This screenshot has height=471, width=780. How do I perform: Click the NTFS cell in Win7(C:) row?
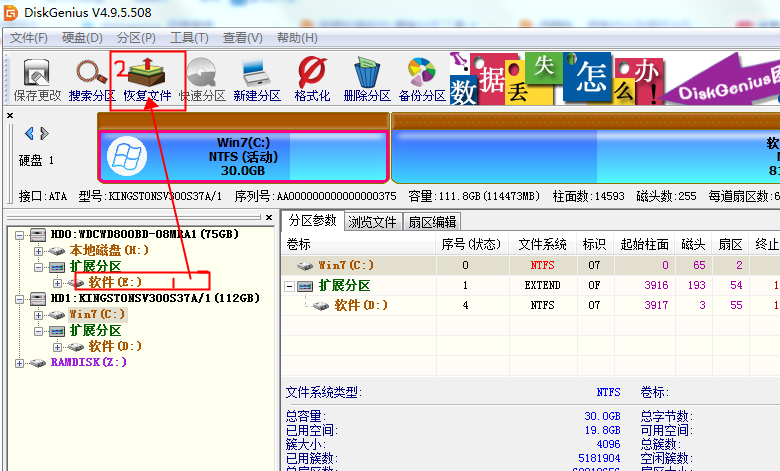click(x=542, y=265)
